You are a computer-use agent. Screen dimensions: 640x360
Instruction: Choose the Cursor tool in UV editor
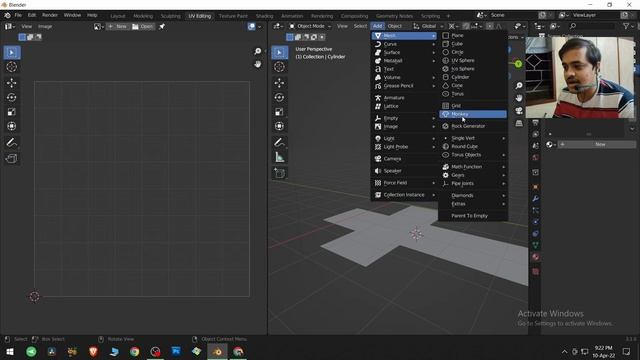click(11, 67)
